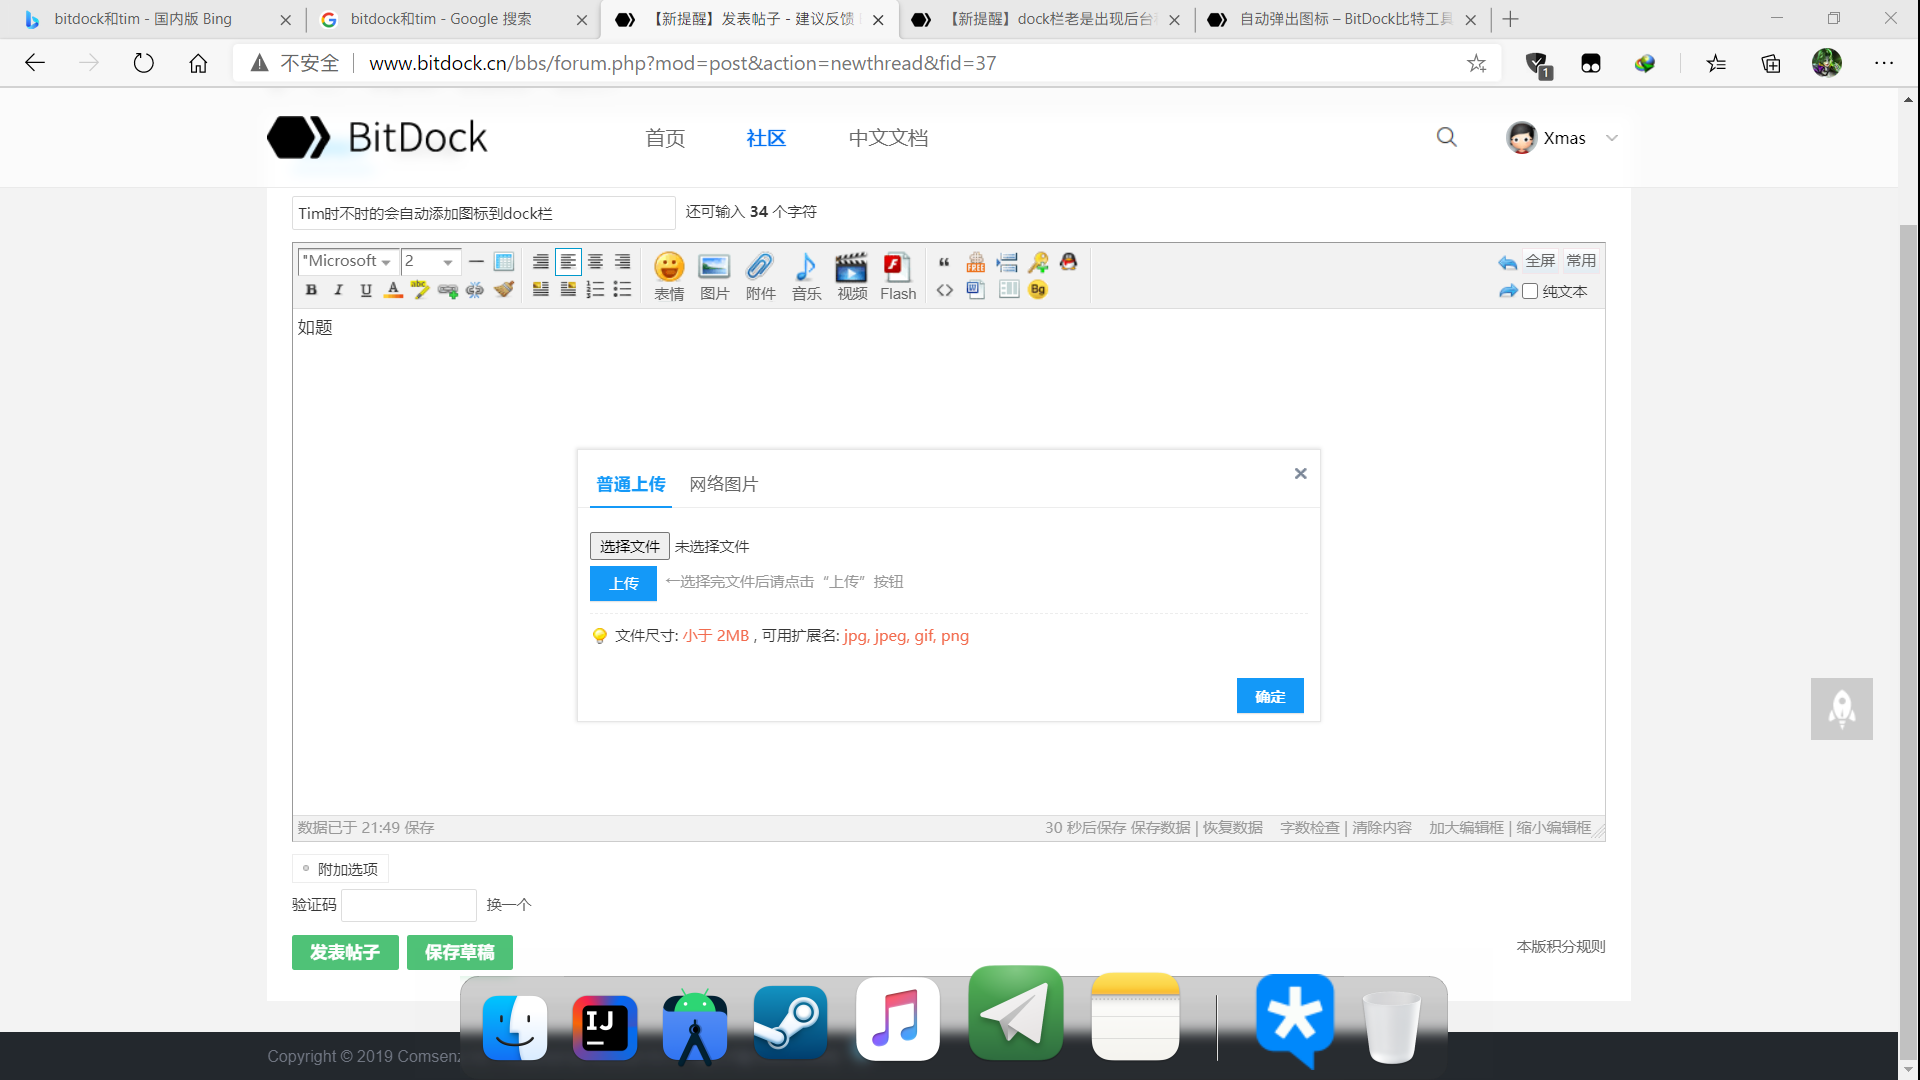
Task: Click the 保存草稿 button
Action: 459,952
